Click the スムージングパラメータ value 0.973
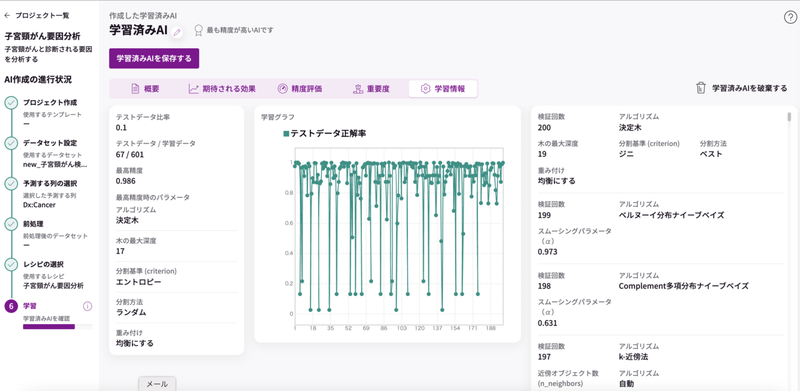The width and height of the screenshot is (800, 391). pyautogui.click(x=547, y=252)
